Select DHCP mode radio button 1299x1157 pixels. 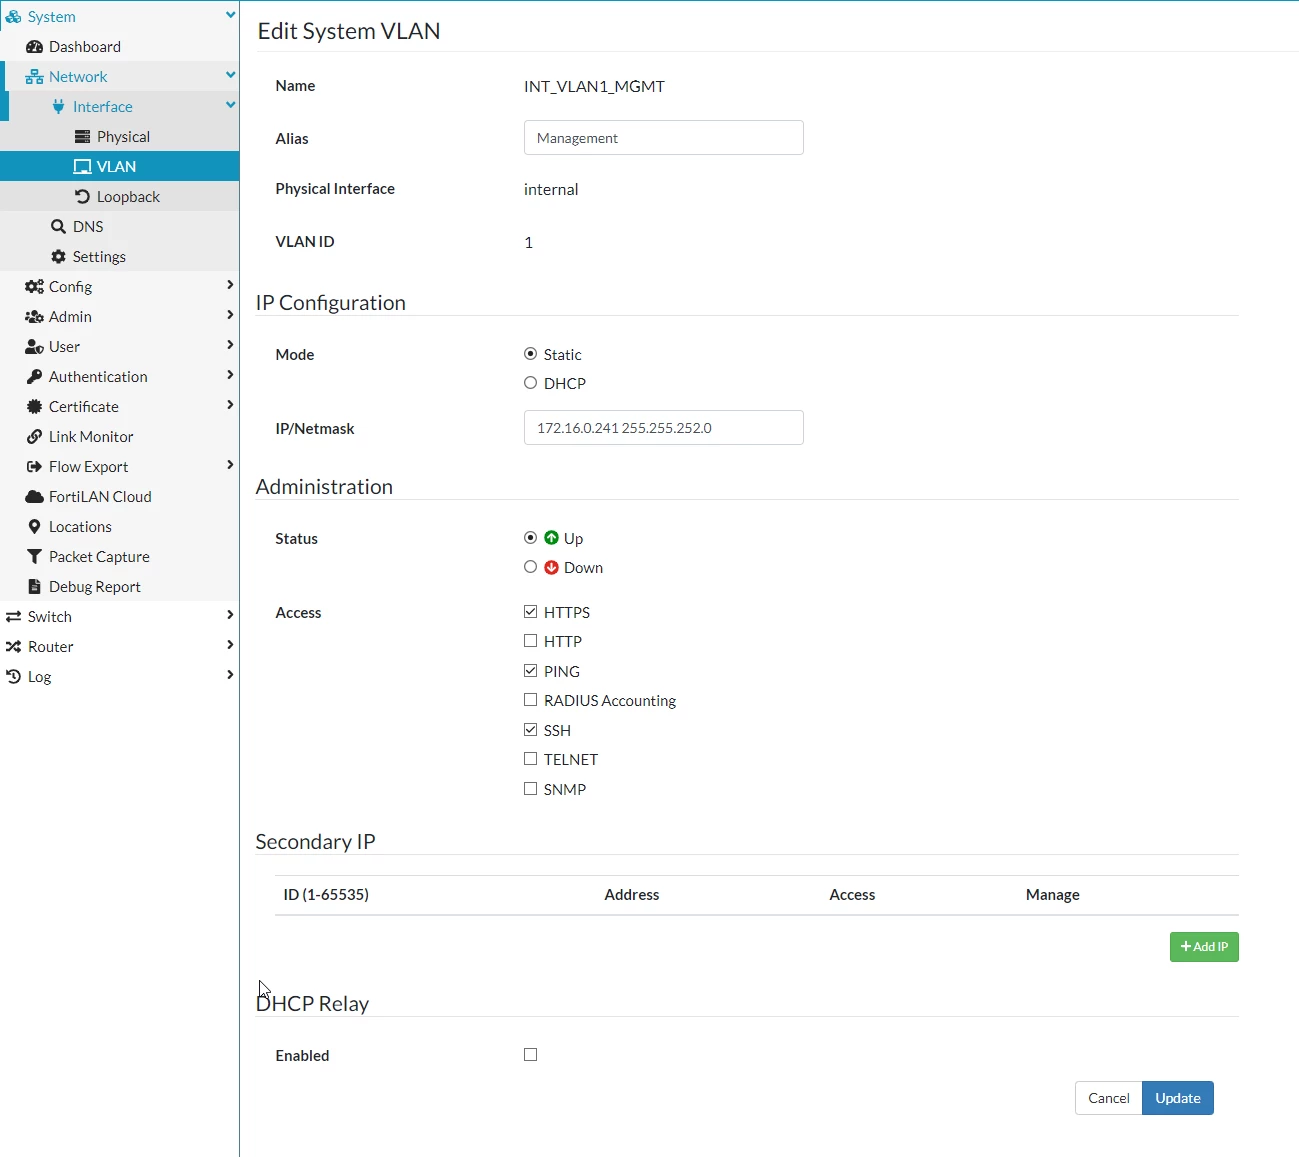(531, 383)
